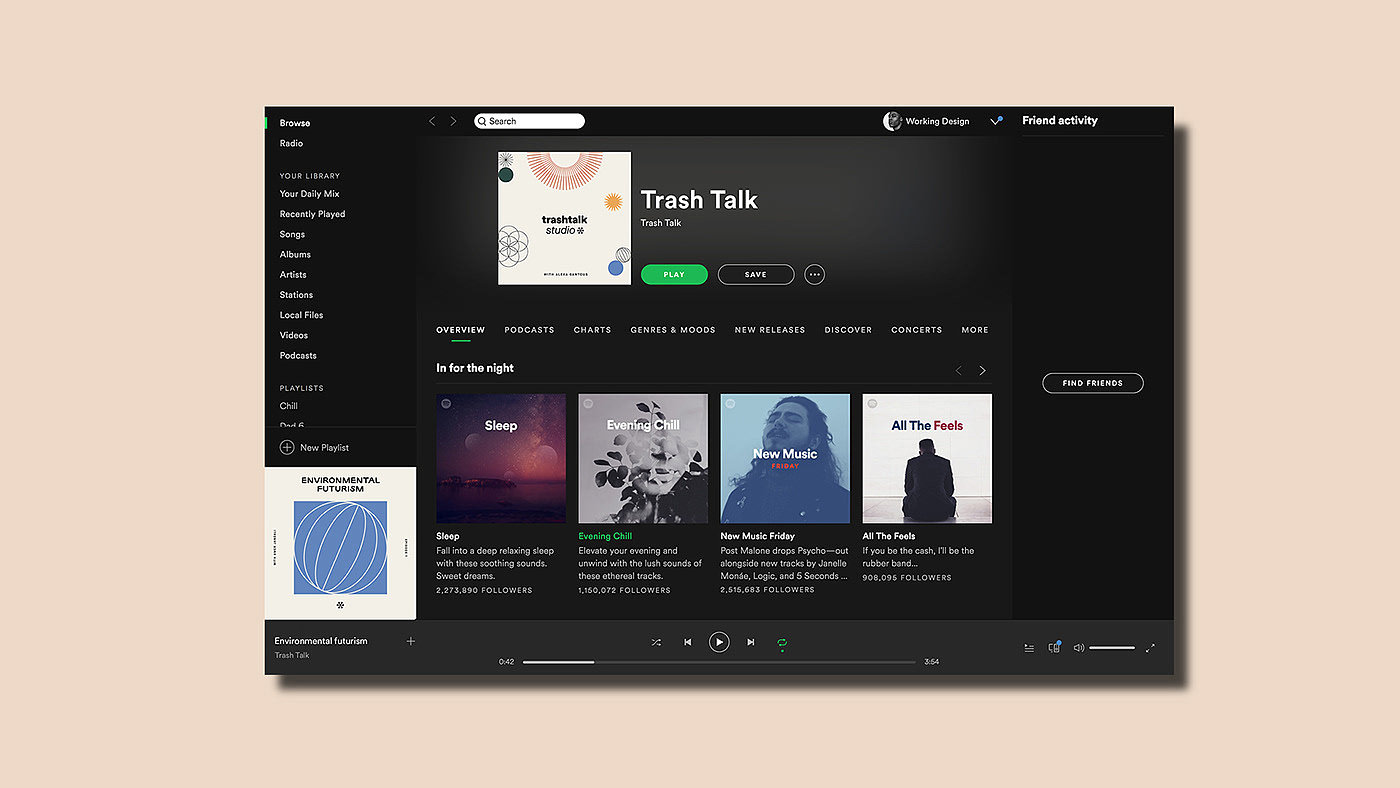Open the connect to a device icon

pos(1054,648)
